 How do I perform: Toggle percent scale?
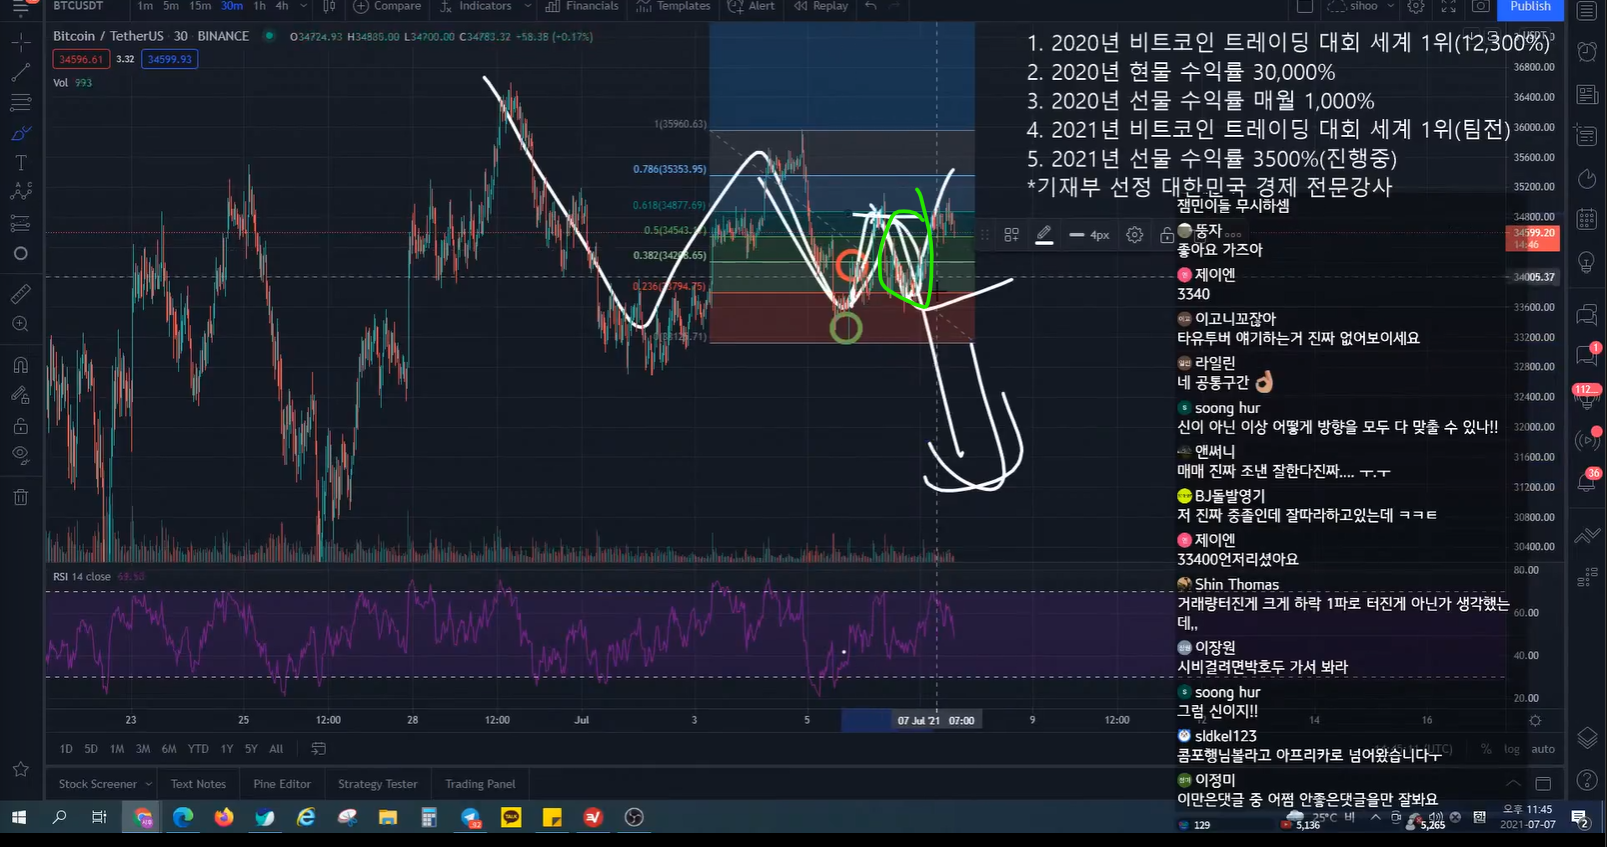point(1486,749)
